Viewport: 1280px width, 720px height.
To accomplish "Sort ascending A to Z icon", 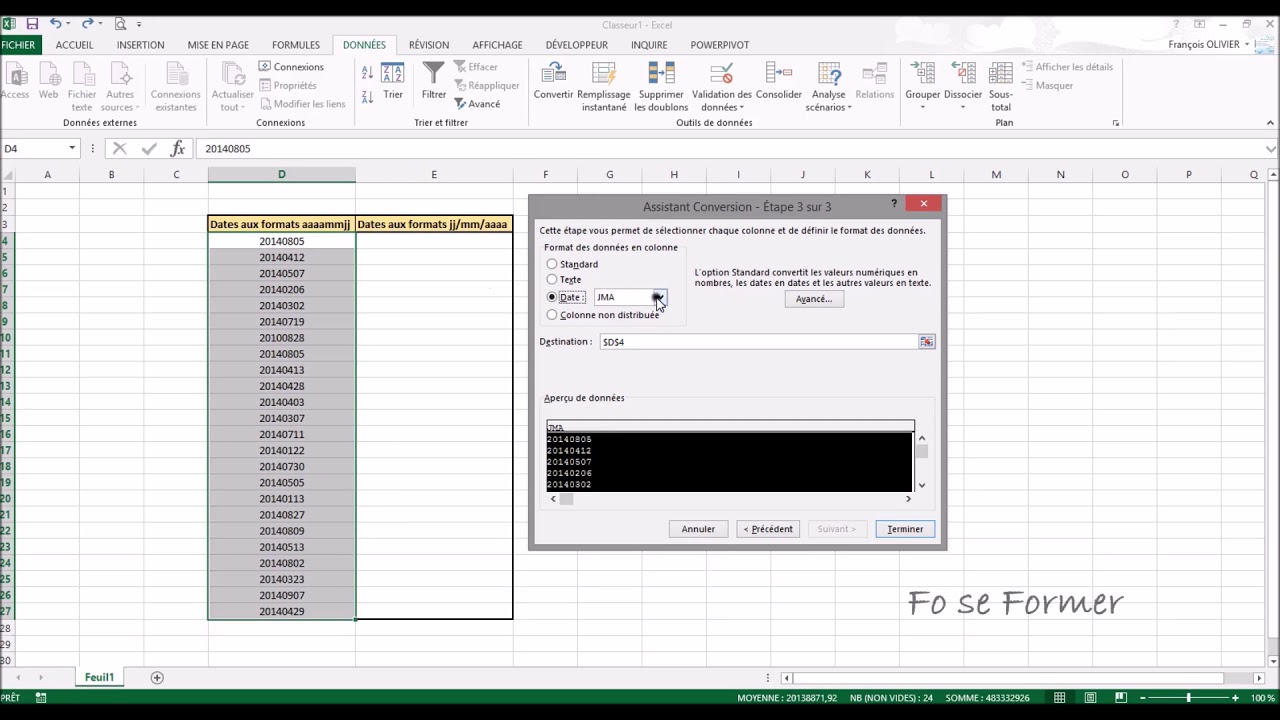I will [367, 72].
